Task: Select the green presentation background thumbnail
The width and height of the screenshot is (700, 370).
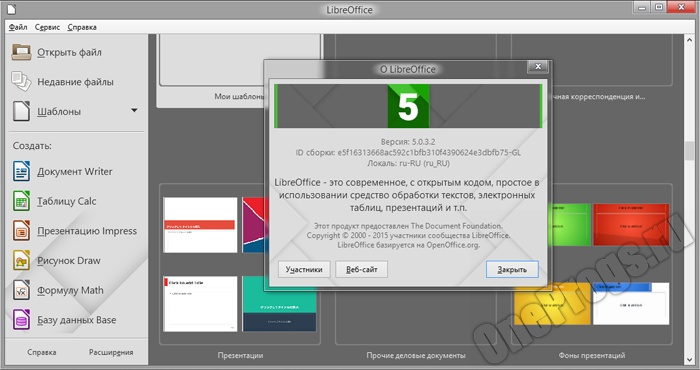Action: coord(571,224)
